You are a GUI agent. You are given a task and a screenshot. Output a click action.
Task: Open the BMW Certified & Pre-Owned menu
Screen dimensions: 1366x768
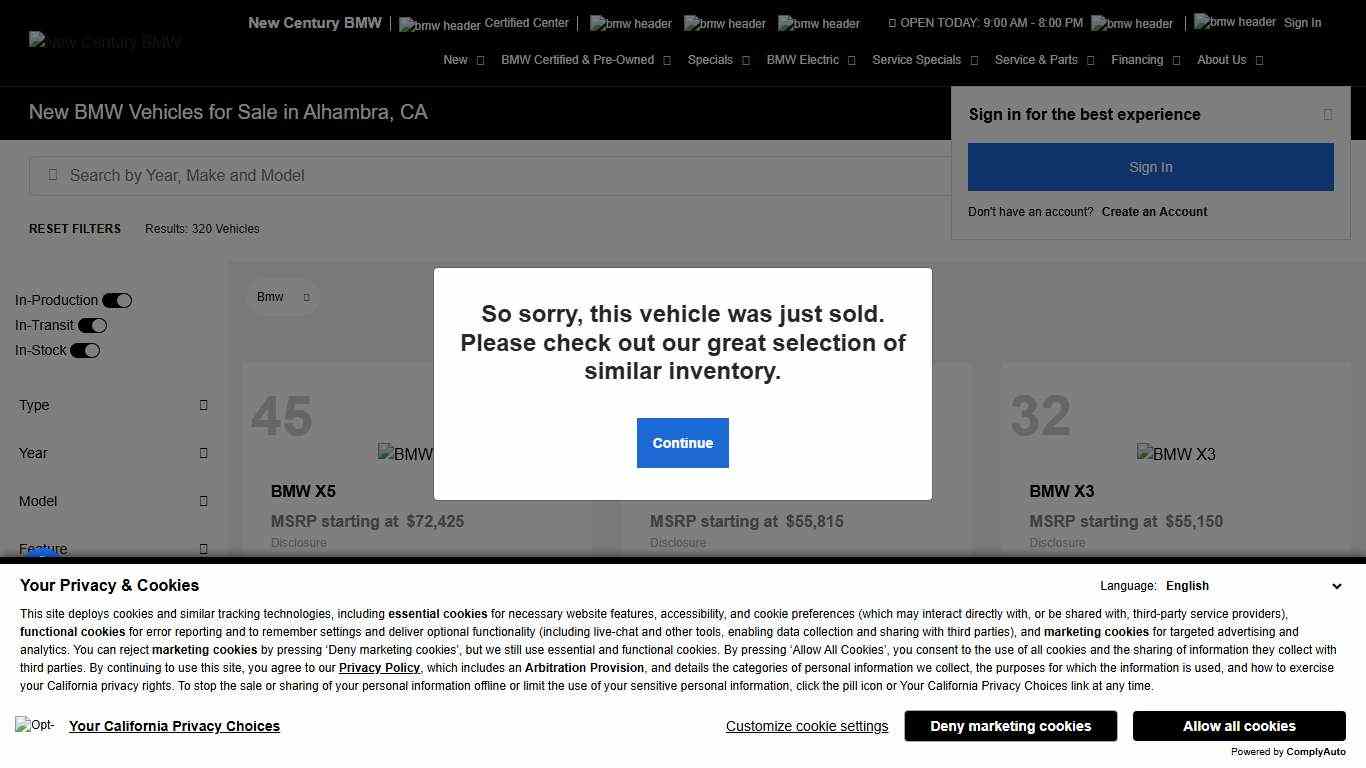pos(586,60)
